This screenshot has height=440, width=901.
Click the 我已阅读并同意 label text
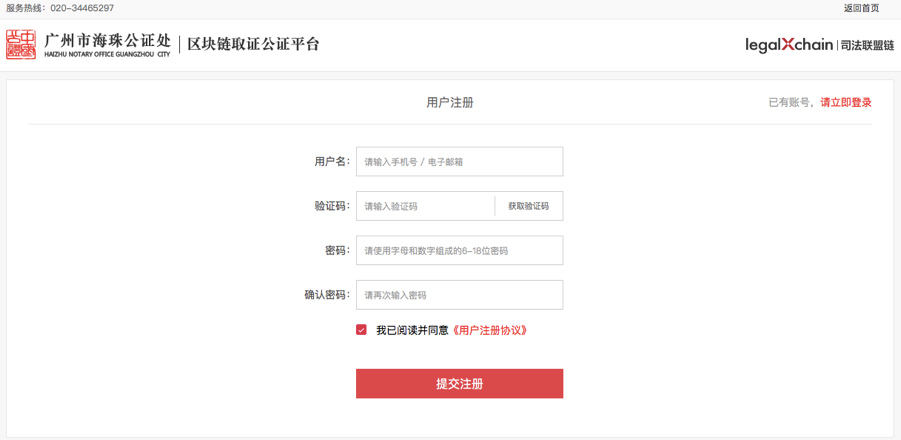click(x=412, y=330)
